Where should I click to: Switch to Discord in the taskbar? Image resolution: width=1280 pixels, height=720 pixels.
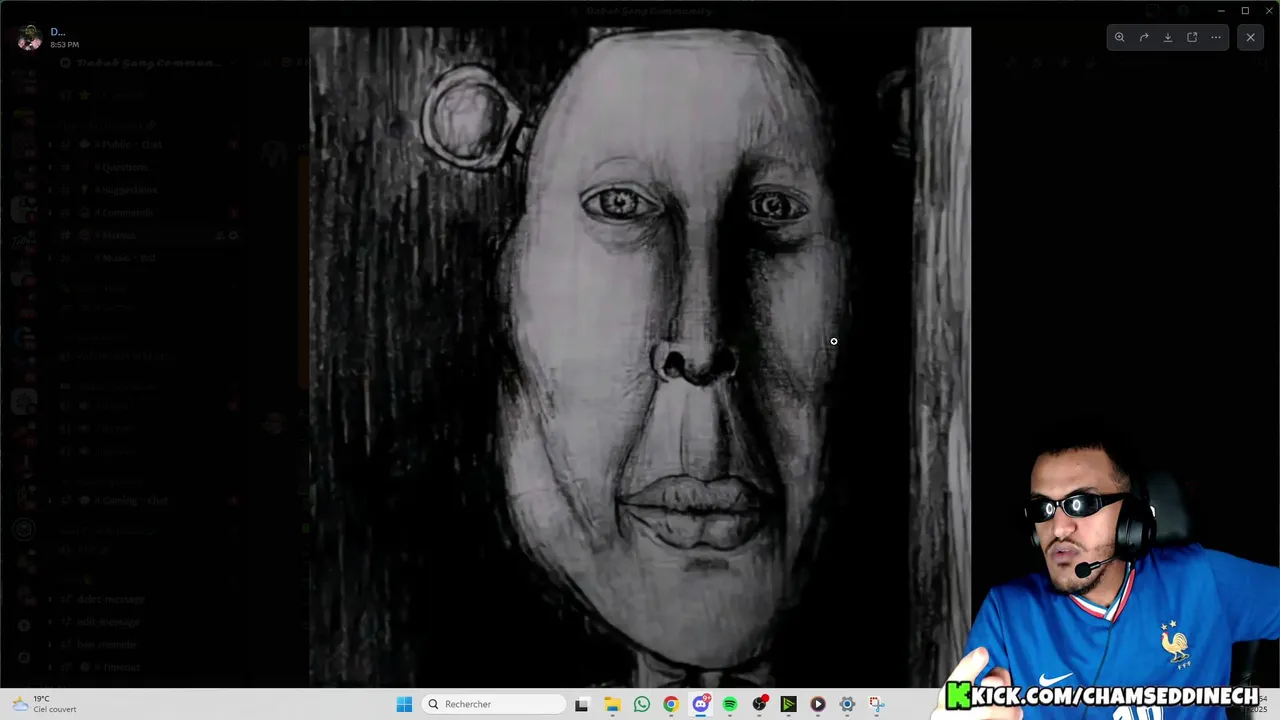tap(701, 704)
